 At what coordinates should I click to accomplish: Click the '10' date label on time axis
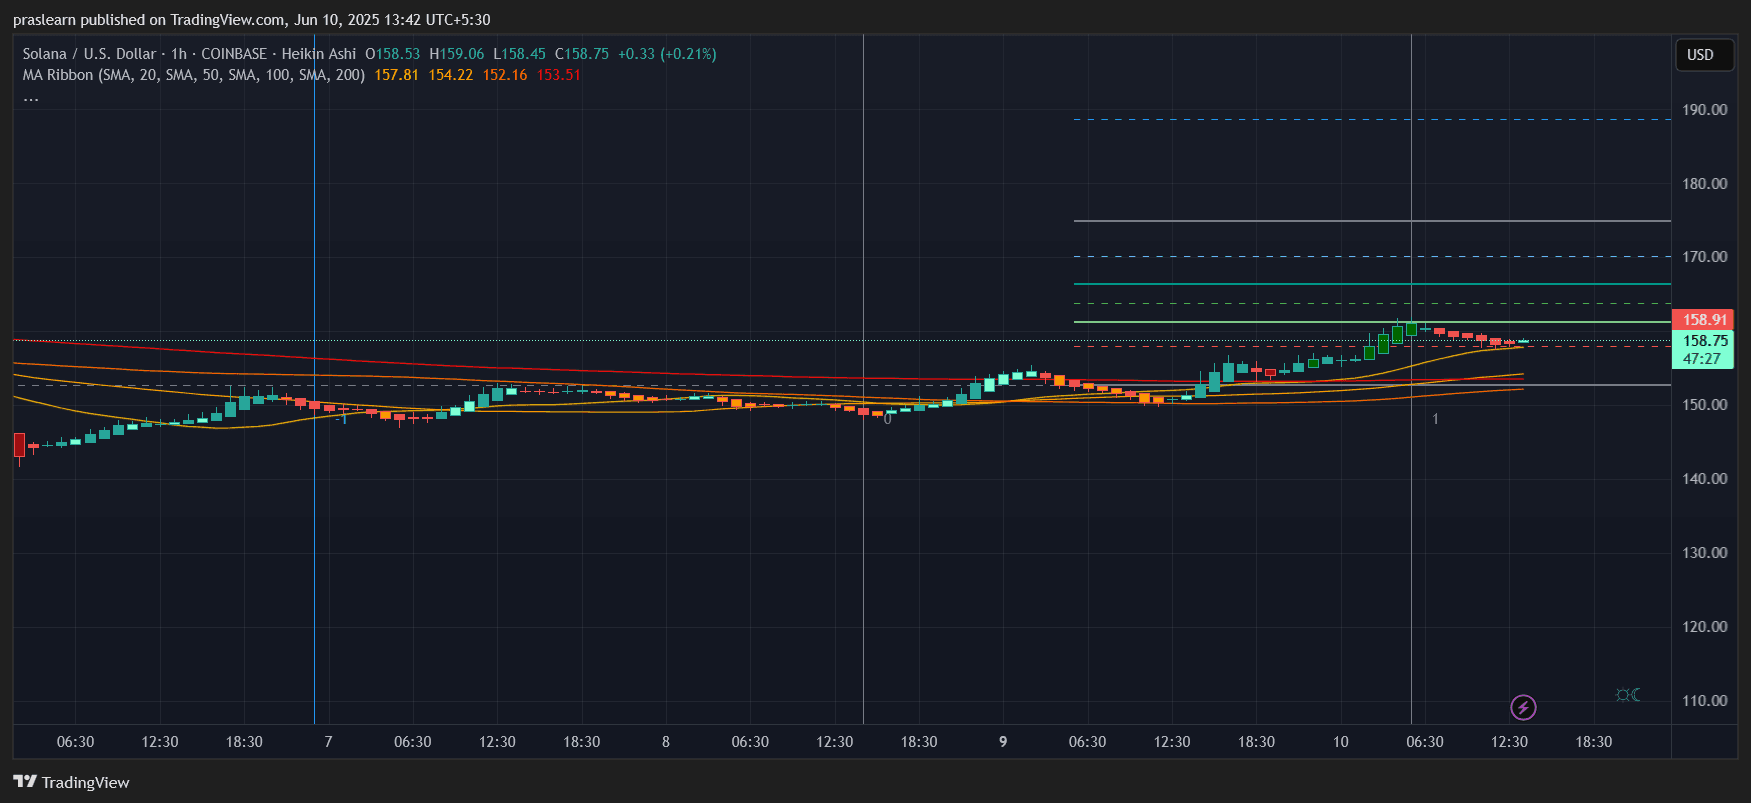point(1340,742)
